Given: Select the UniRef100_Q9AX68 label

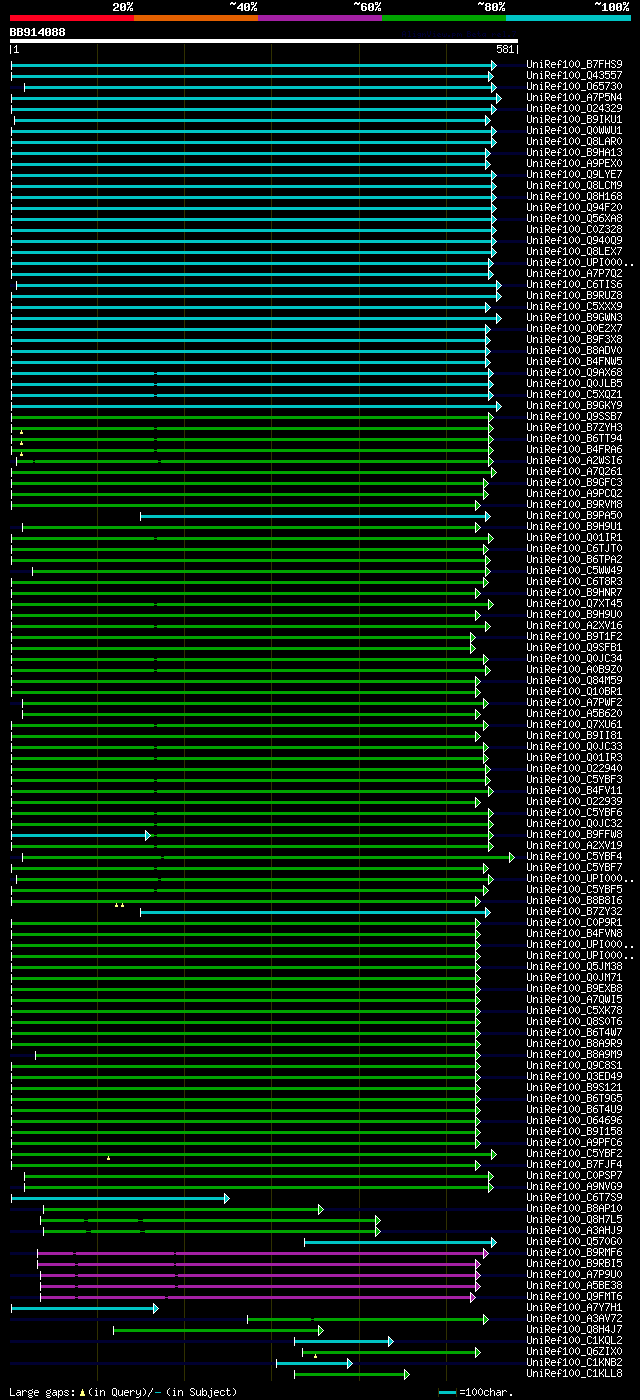Looking at the screenshot, I should [x=574, y=372].
